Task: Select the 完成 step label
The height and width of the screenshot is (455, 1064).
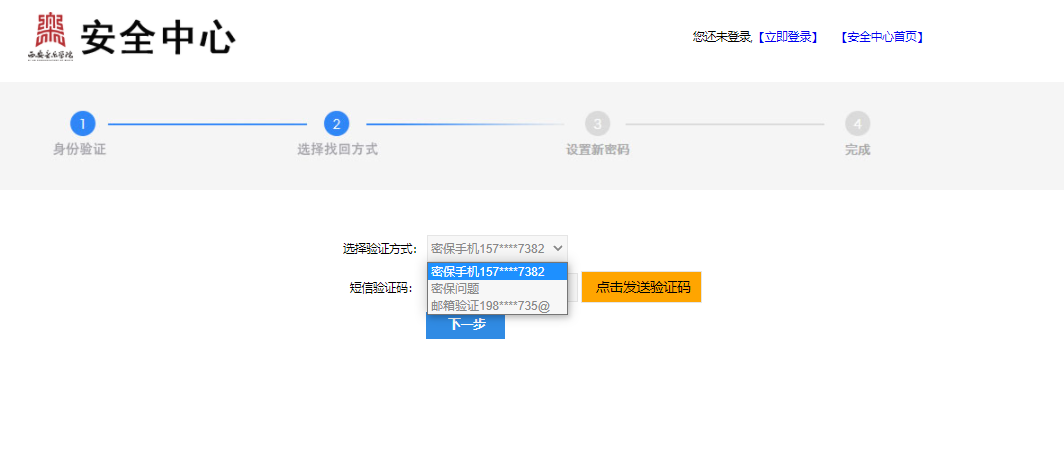Action: (x=857, y=150)
